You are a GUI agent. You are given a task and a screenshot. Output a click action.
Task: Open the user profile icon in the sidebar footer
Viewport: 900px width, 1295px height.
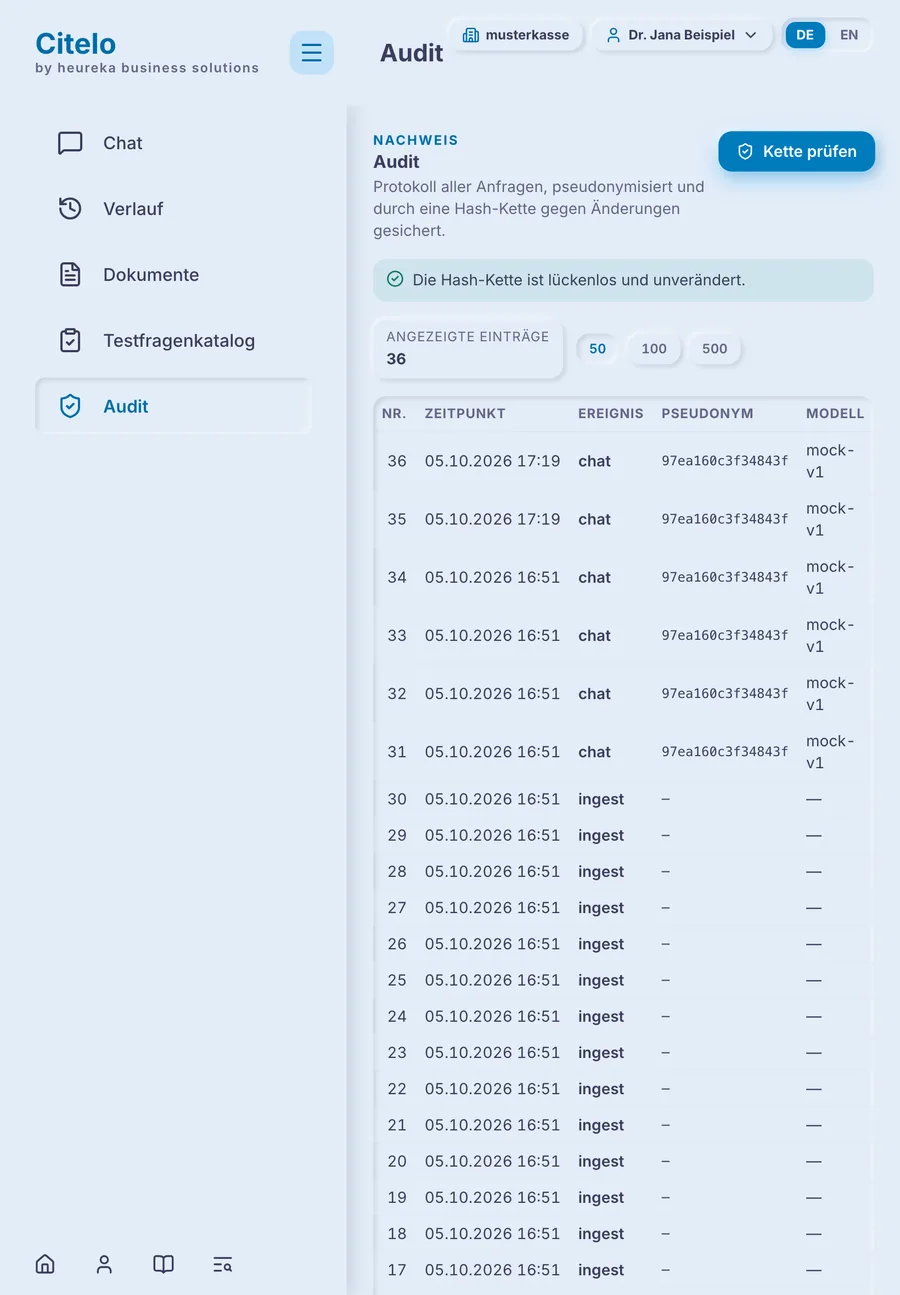tap(104, 1264)
